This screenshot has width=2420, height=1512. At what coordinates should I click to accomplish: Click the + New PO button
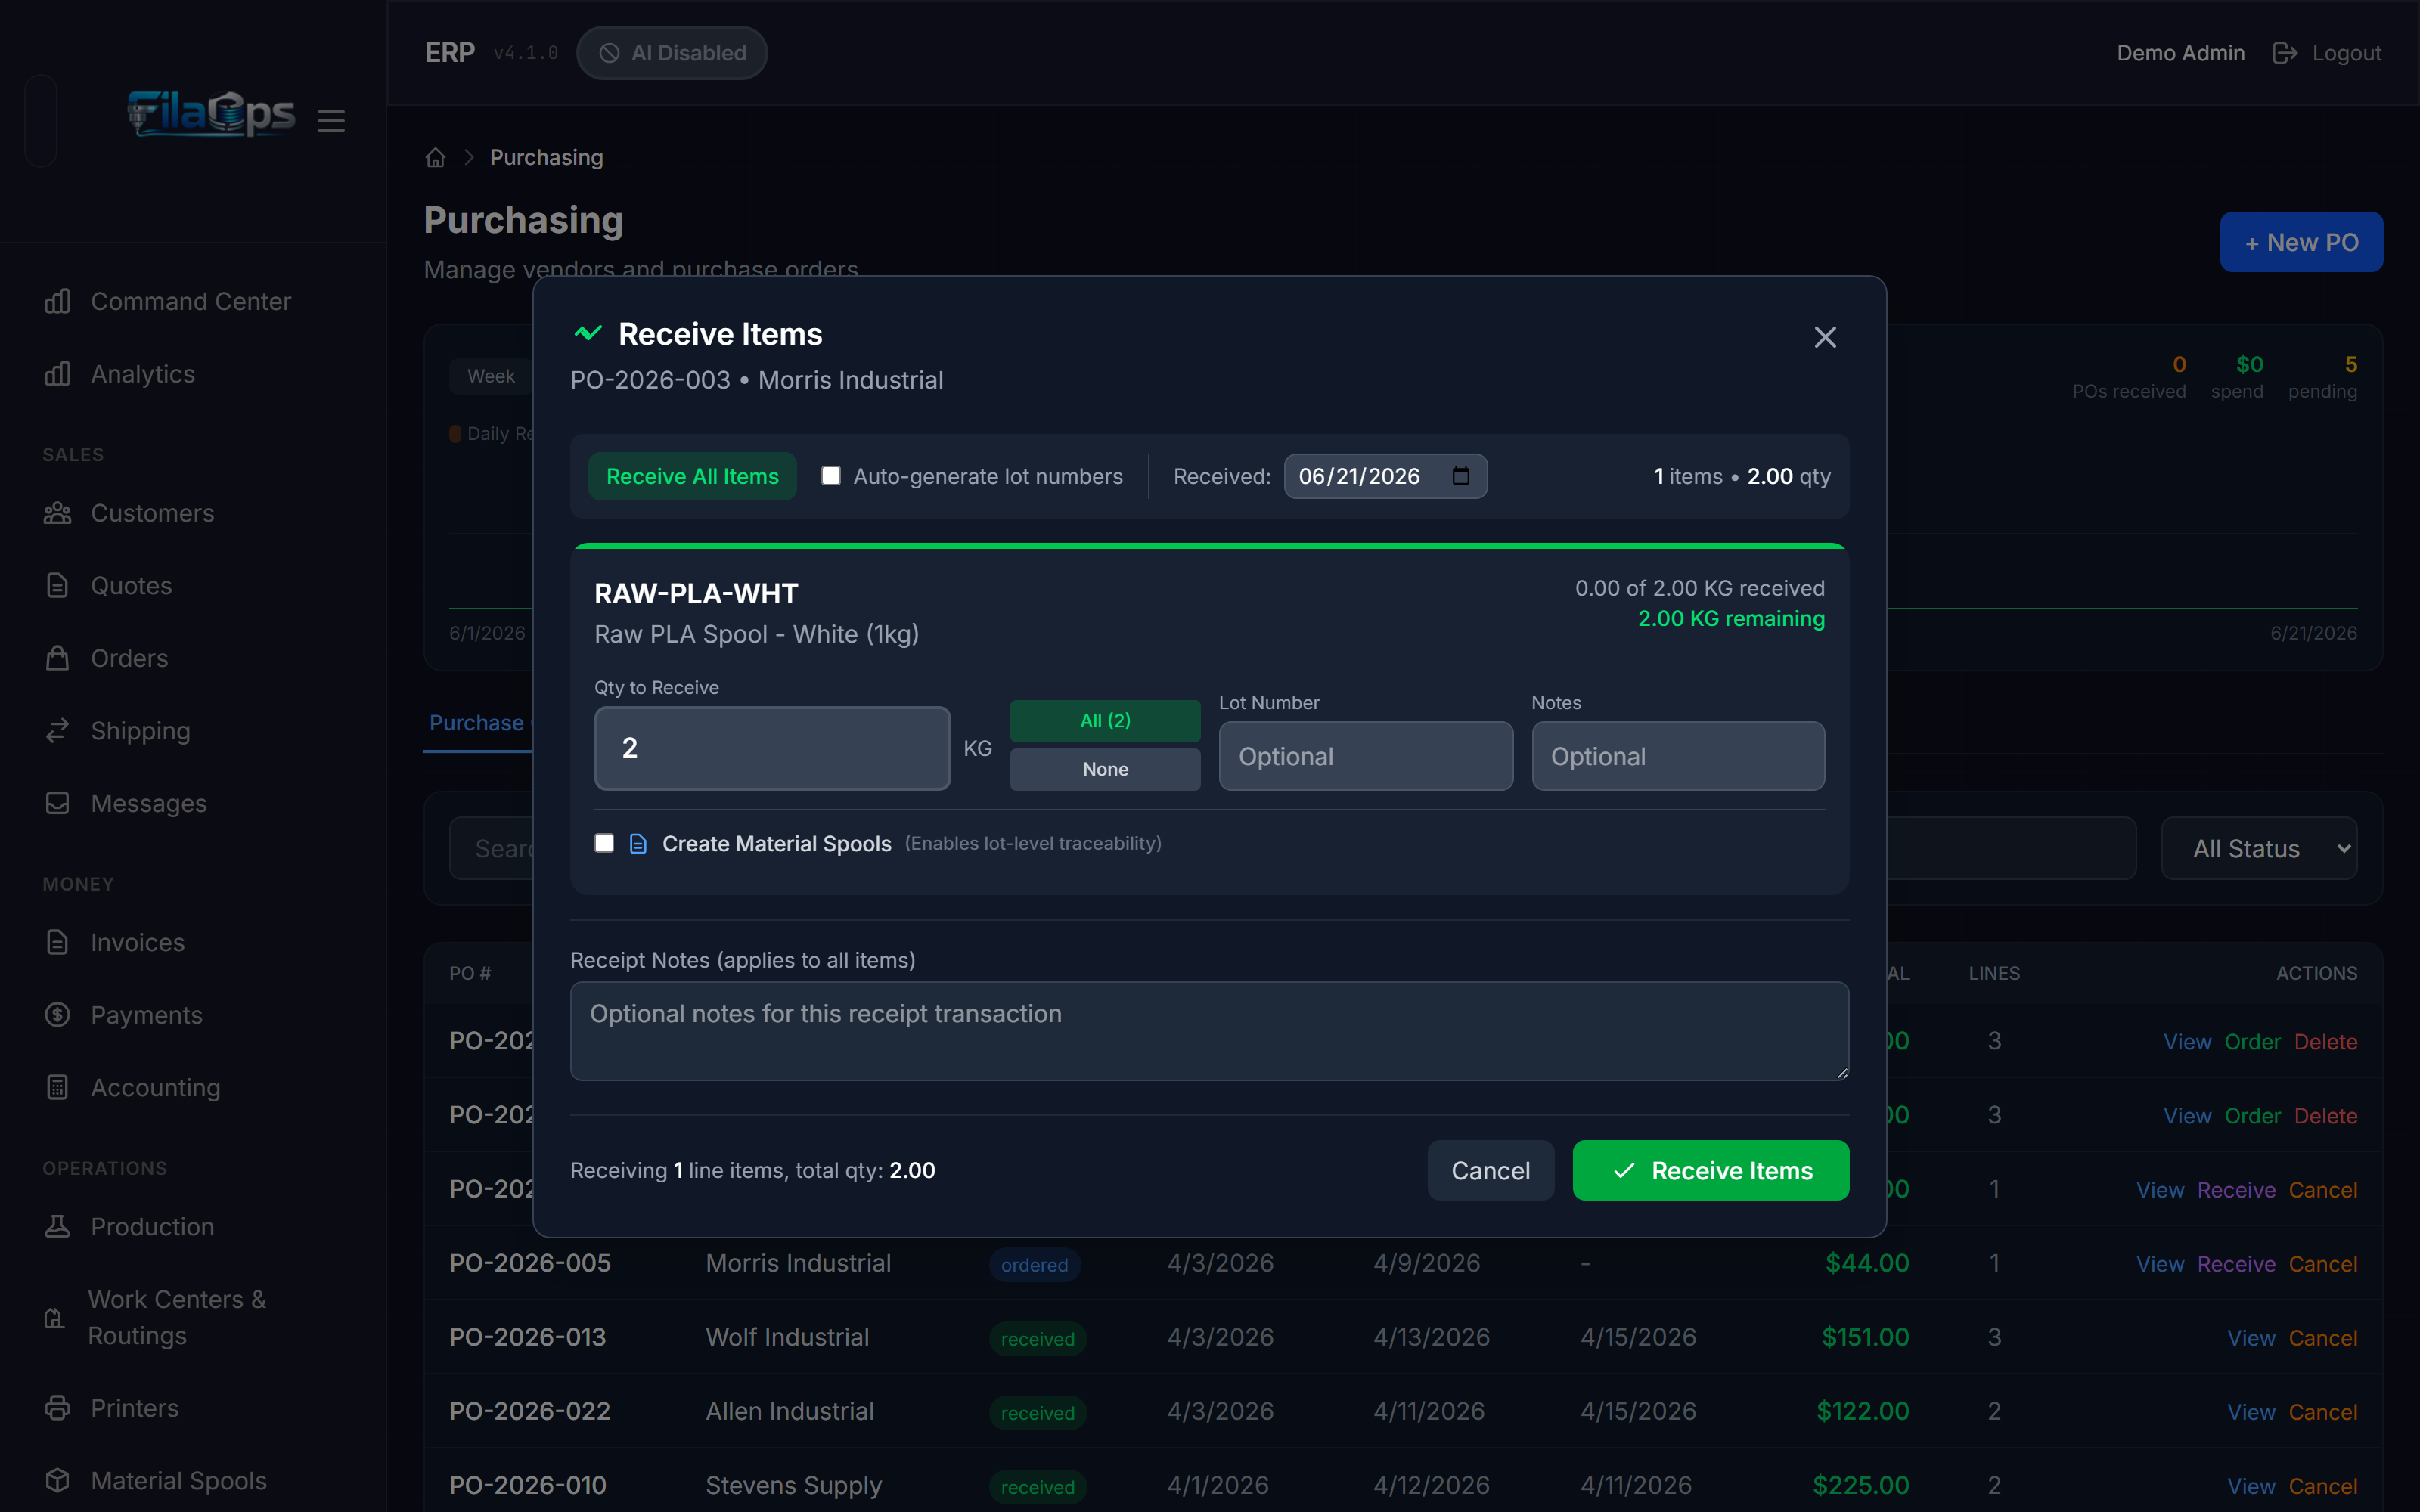pos(2301,242)
